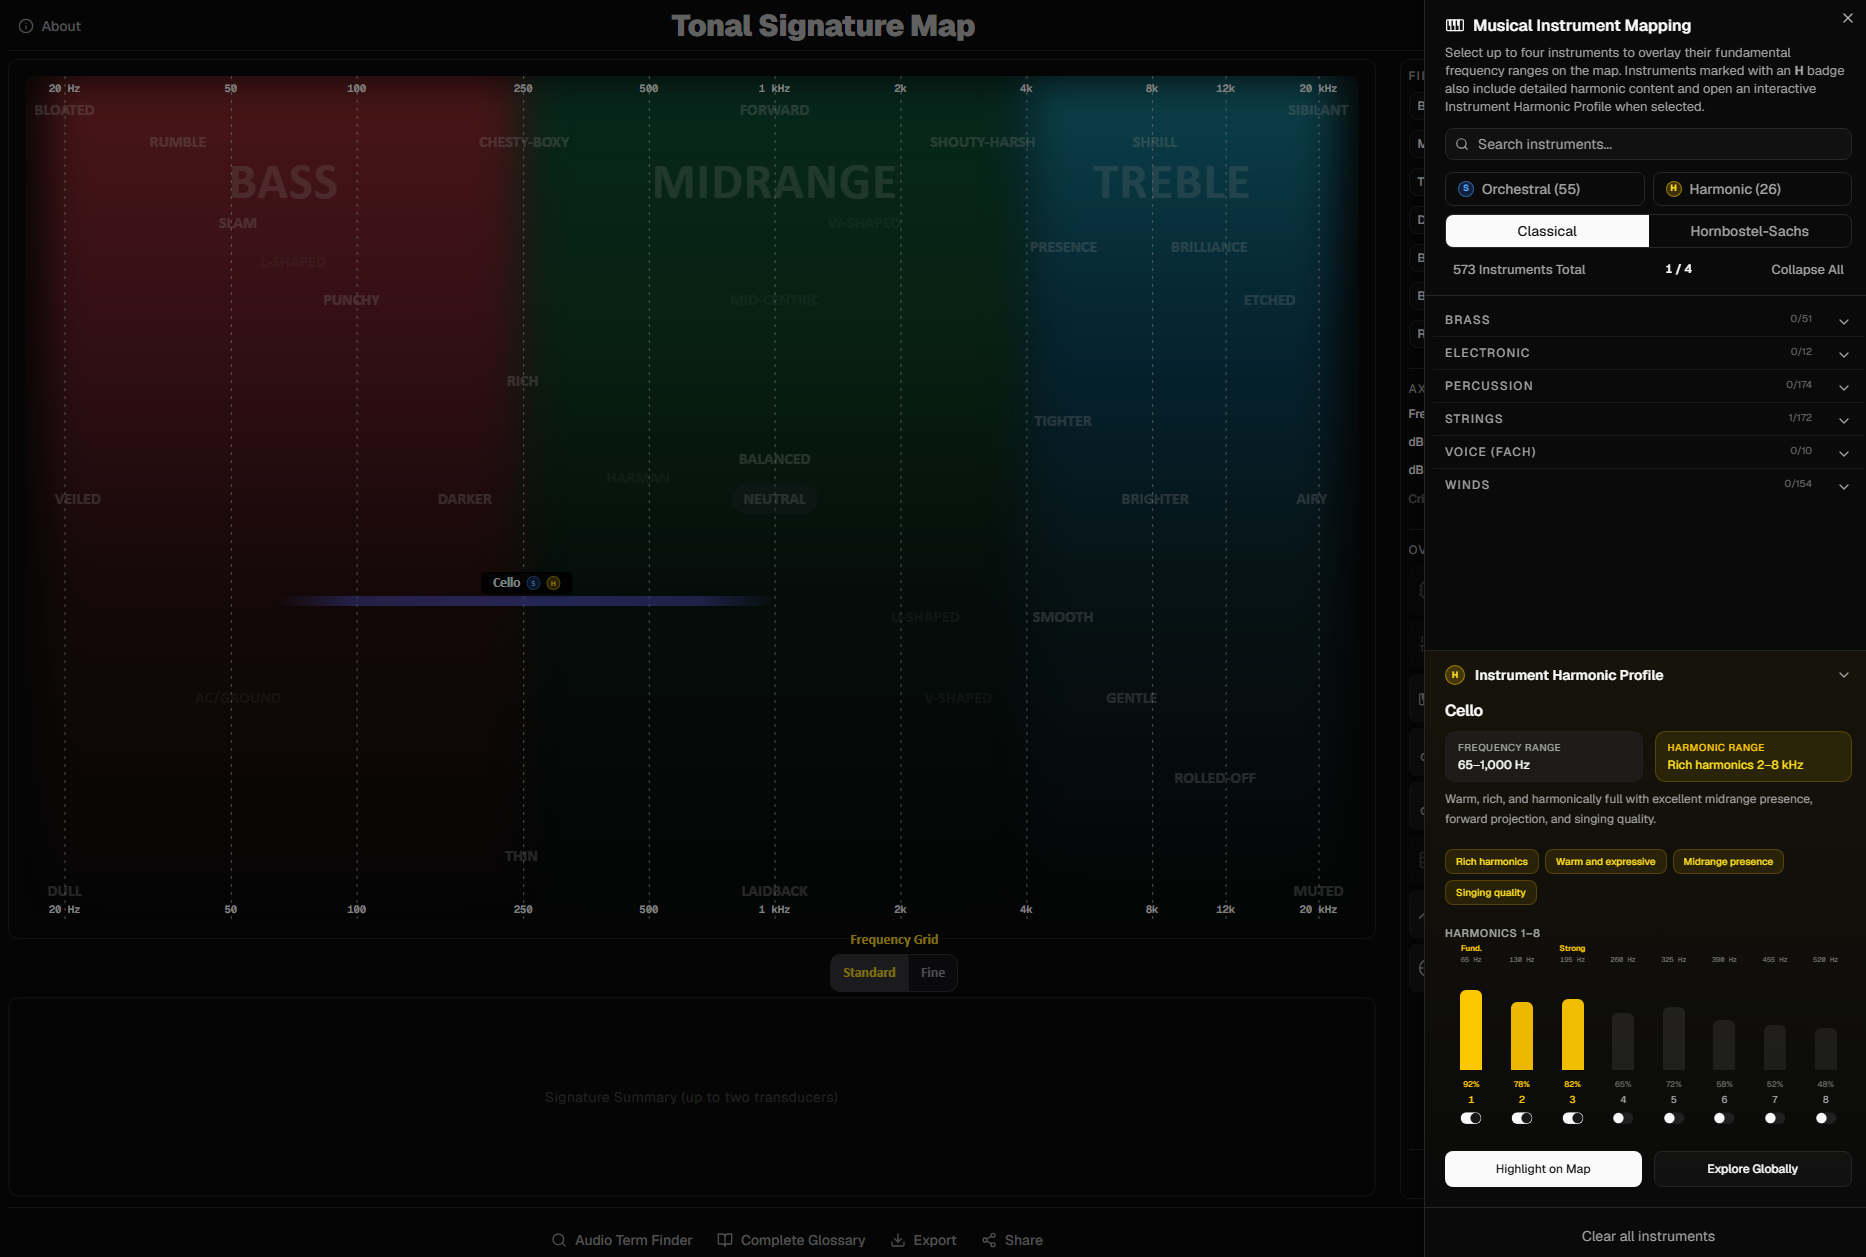Filter by Orchestral (55) instruments
The height and width of the screenshot is (1257, 1866).
[1544, 189]
